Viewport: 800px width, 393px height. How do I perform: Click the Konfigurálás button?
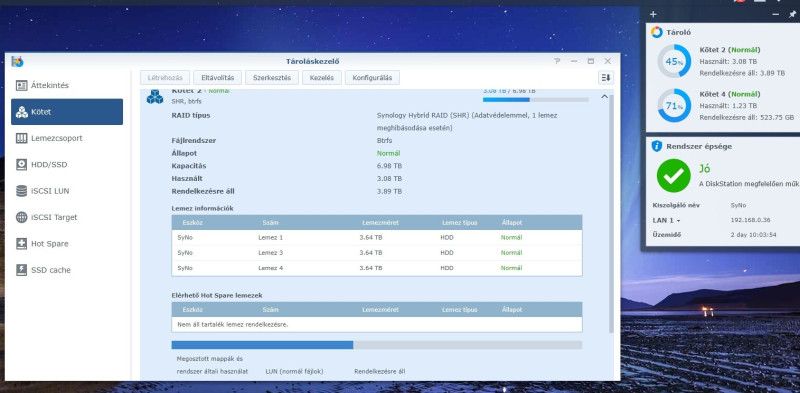(x=372, y=78)
